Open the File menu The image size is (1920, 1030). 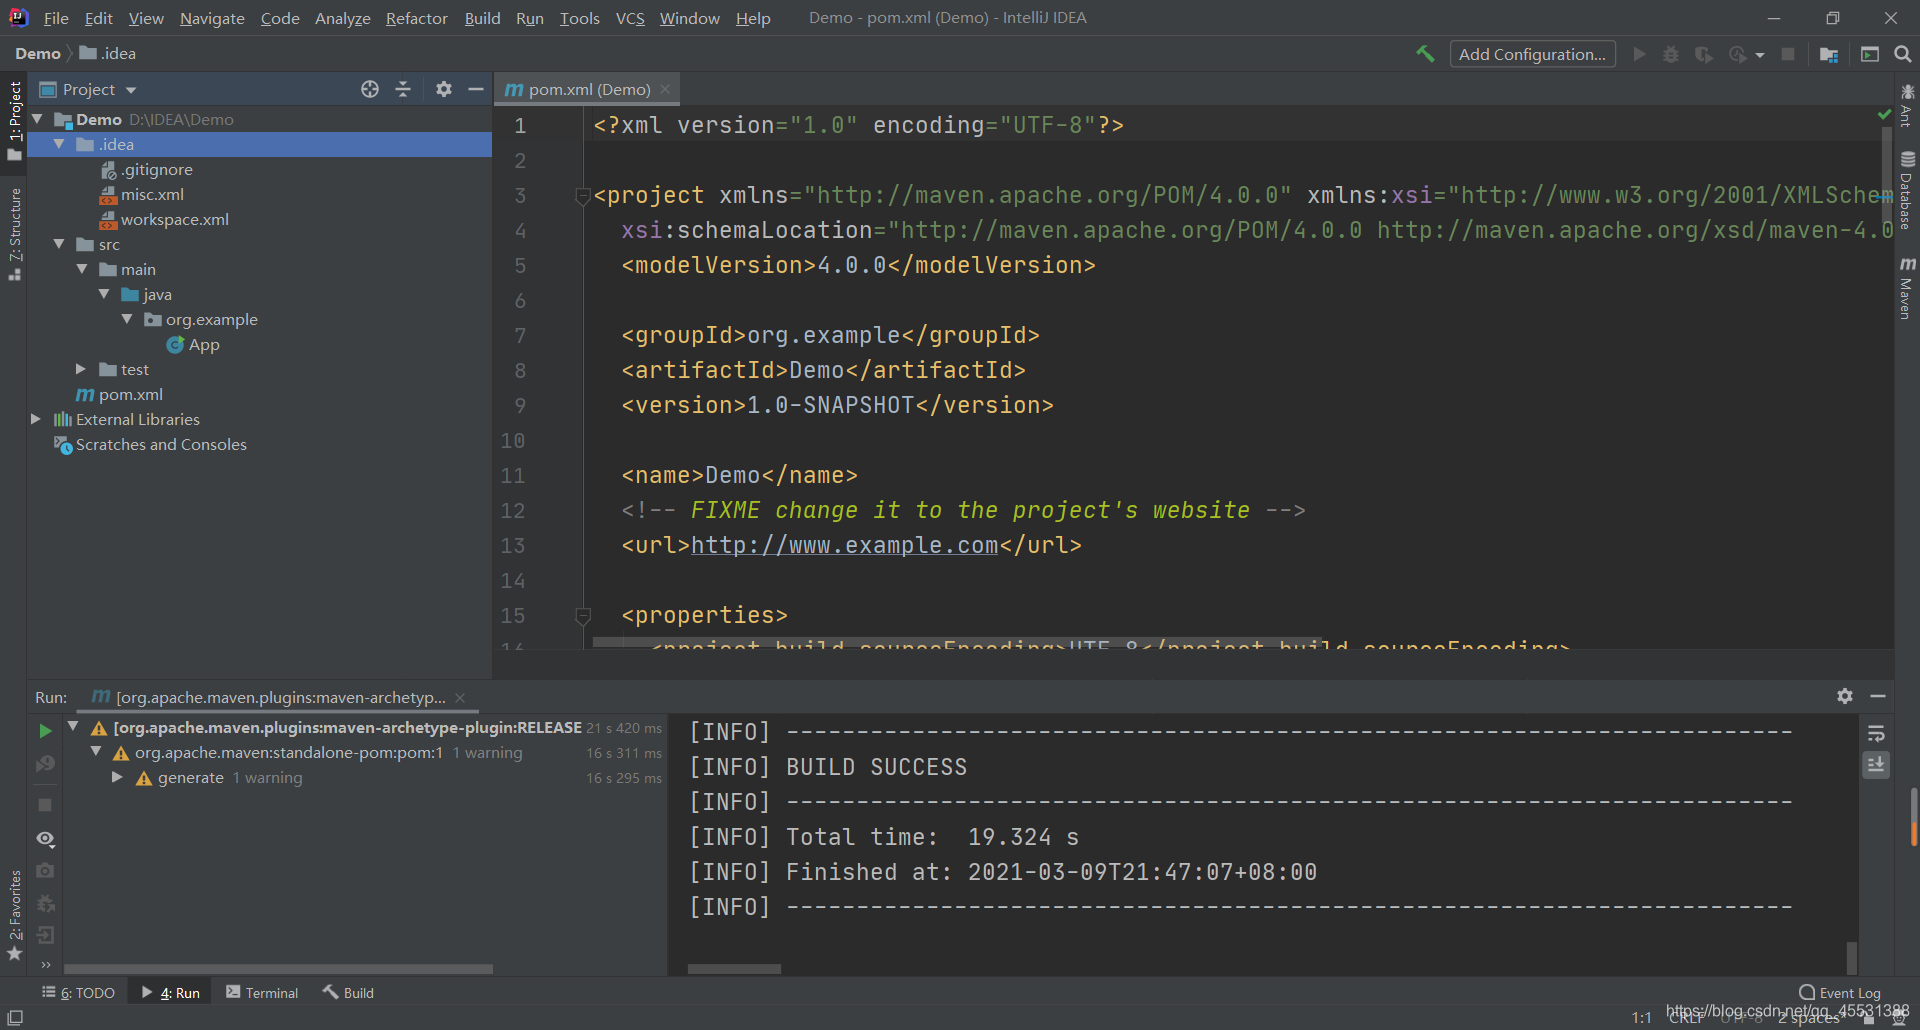coord(56,18)
